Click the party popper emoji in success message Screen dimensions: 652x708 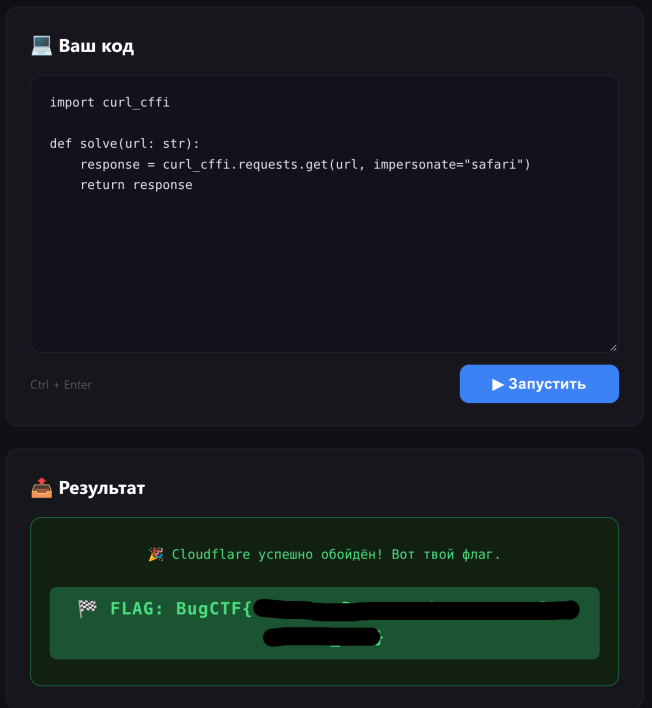coord(156,554)
